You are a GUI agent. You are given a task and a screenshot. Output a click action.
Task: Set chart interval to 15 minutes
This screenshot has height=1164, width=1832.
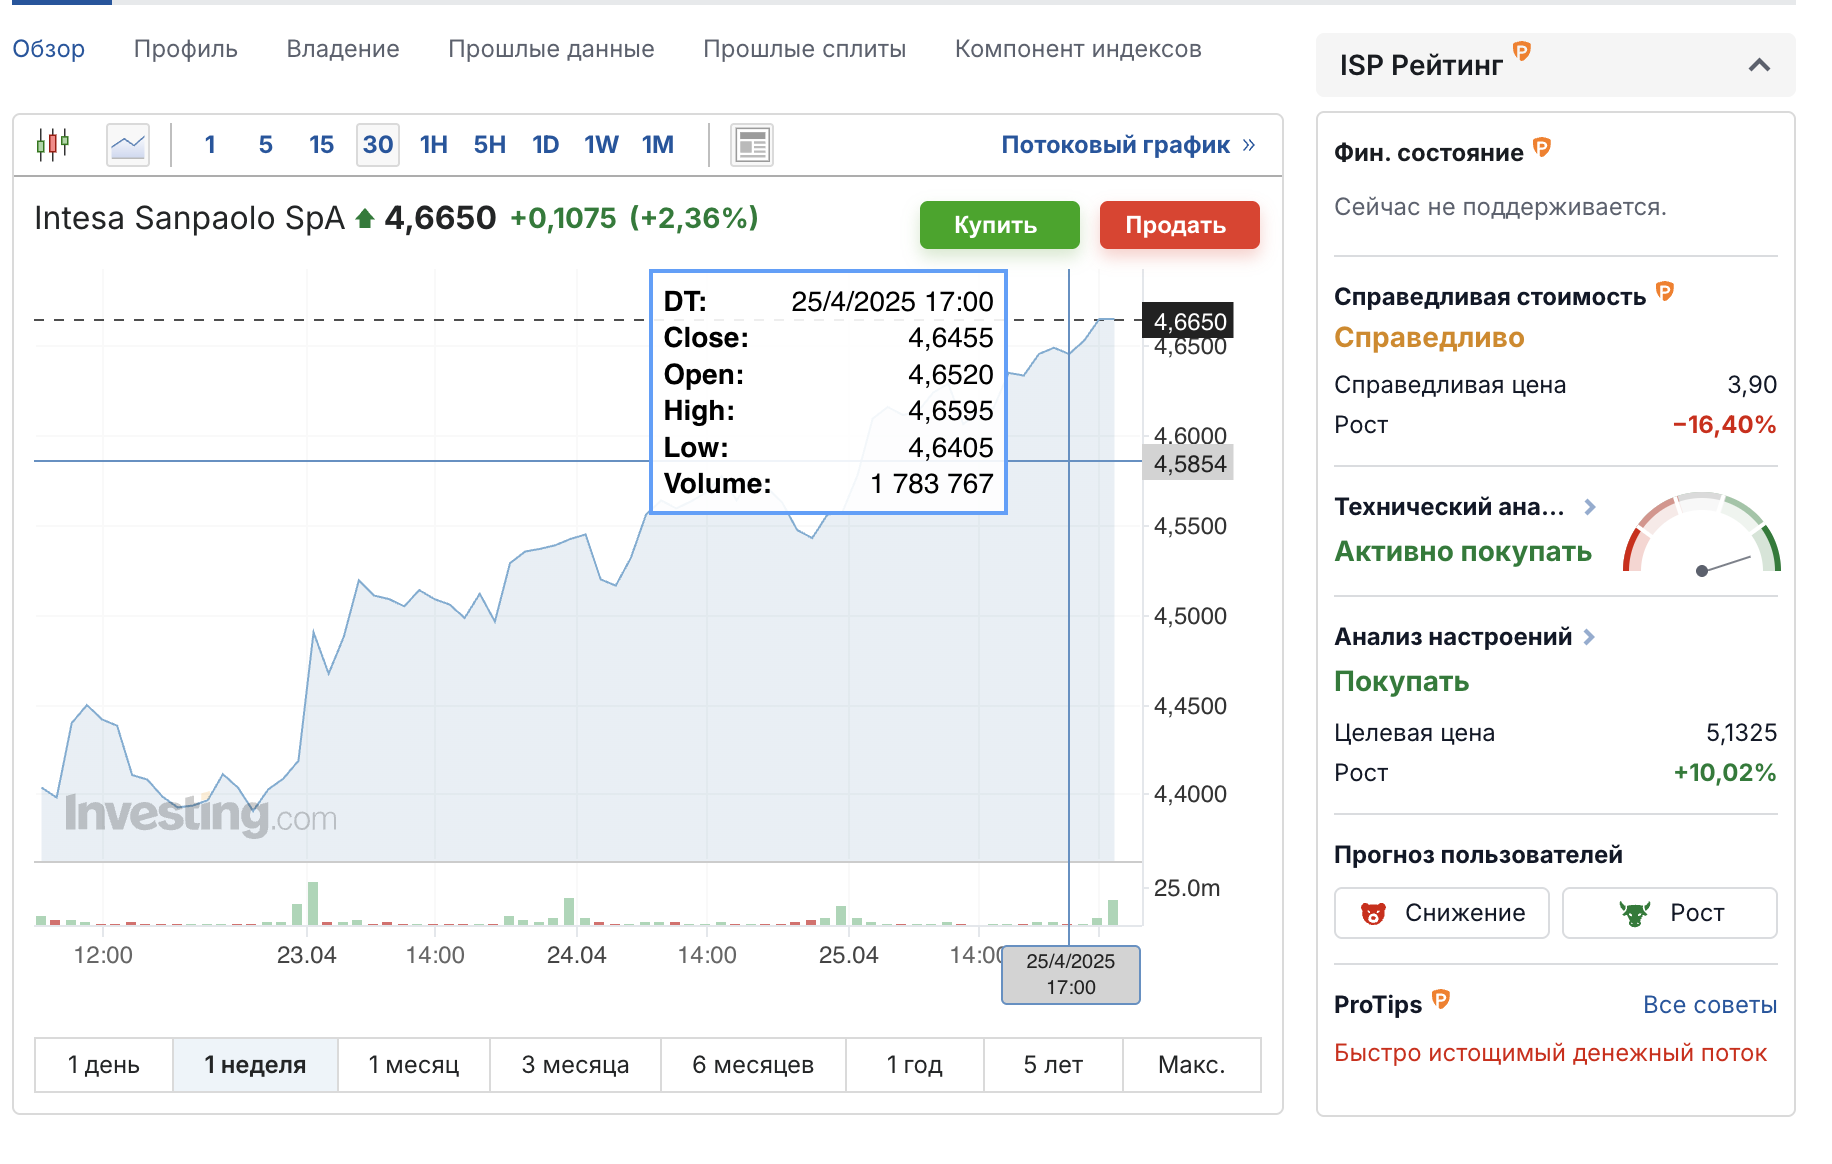coord(321,145)
